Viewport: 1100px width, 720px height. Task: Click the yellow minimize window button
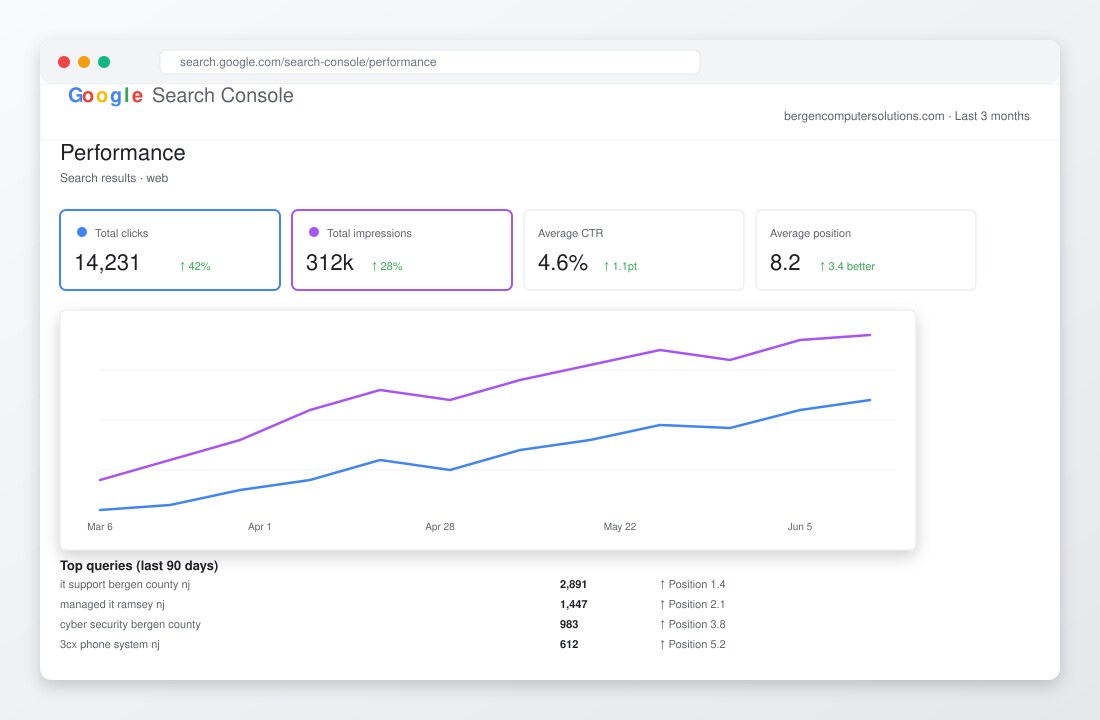83,62
